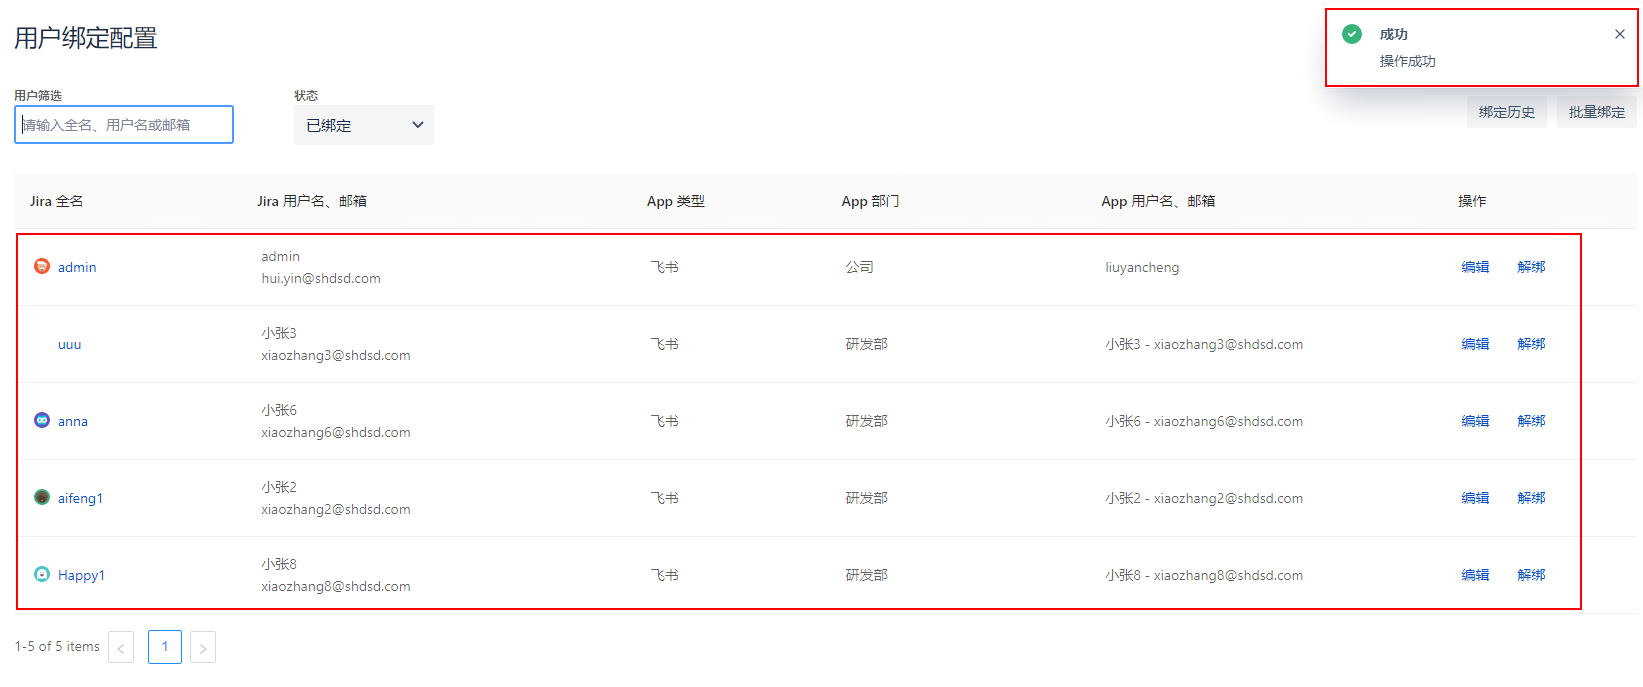Viewport: 1643px width, 687px height.
Task: Click the green success checkmark icon
Action: 1352,34
